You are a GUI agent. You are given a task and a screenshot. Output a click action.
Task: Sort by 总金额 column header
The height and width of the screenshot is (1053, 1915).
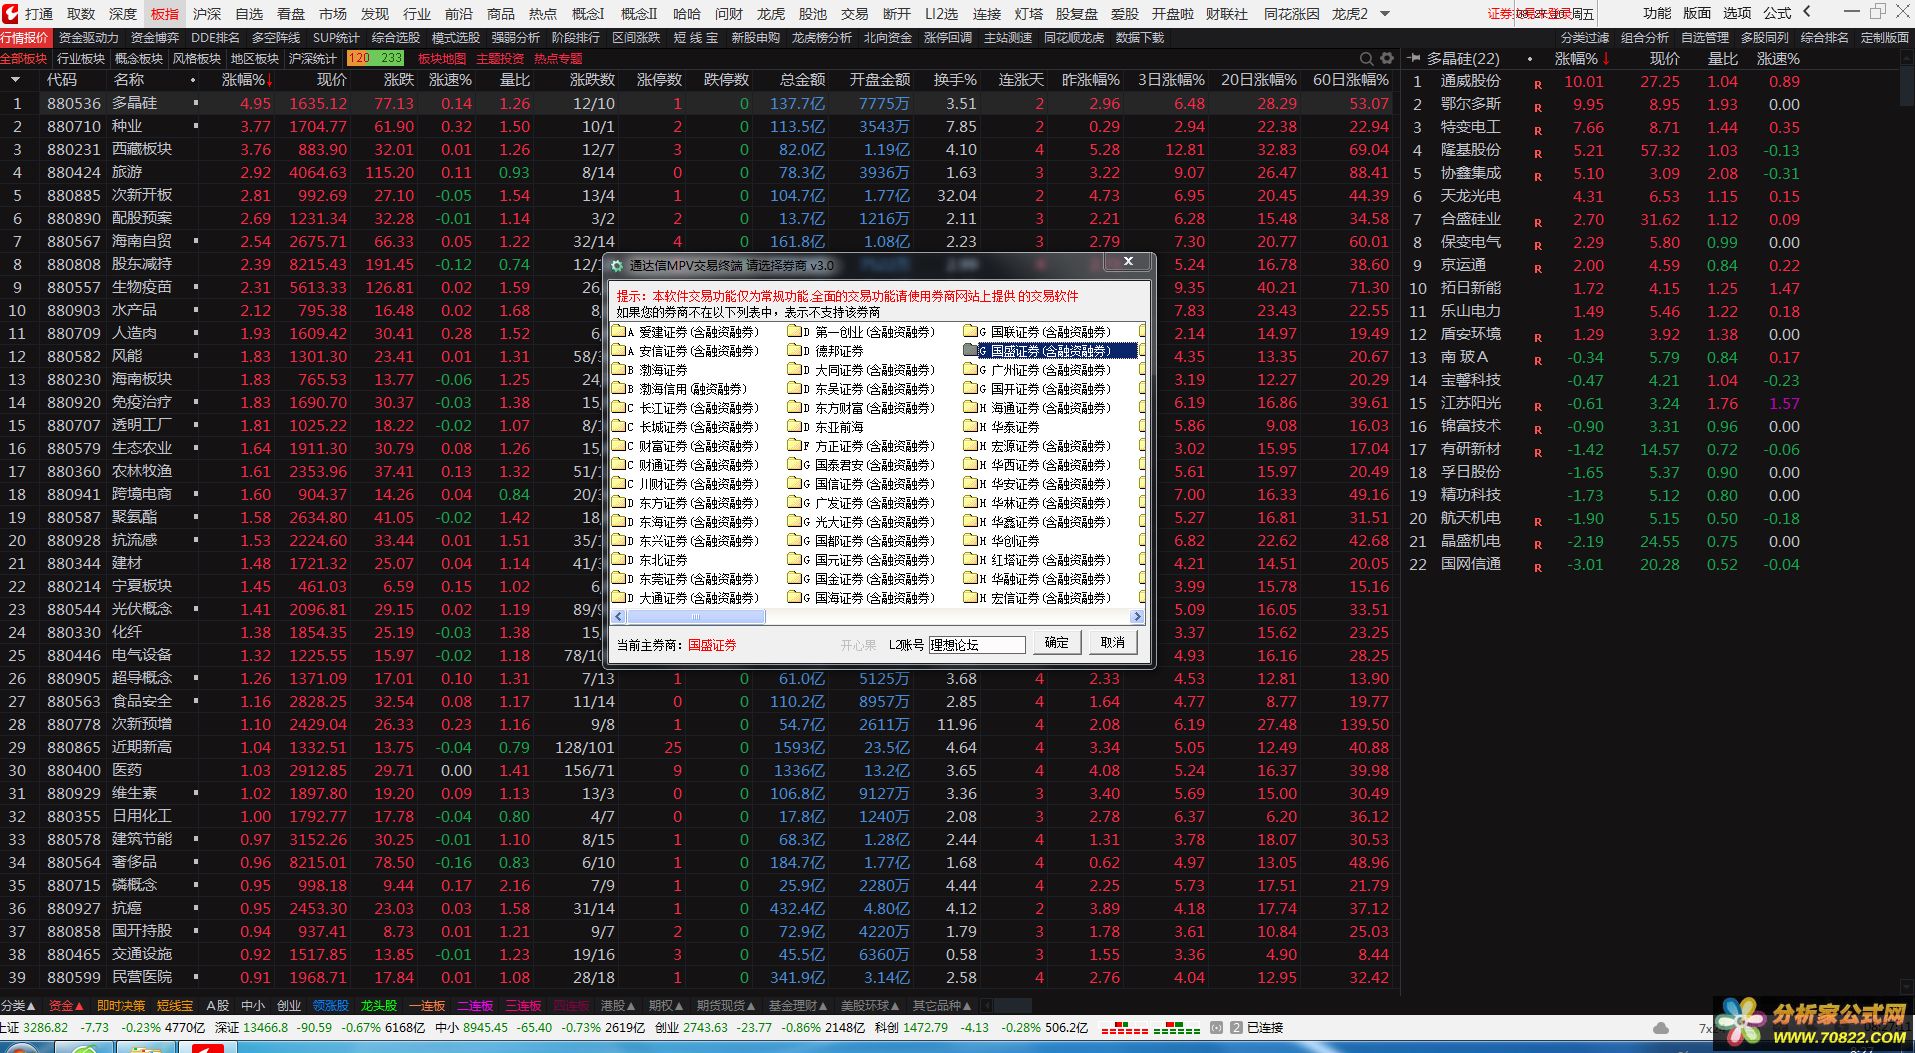coord(803,79)
